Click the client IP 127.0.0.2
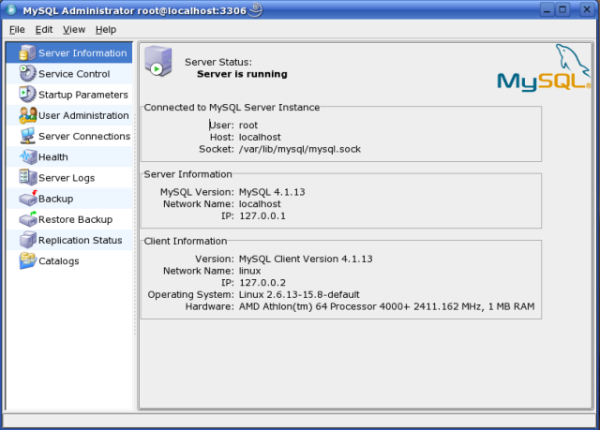 (262, 283)
